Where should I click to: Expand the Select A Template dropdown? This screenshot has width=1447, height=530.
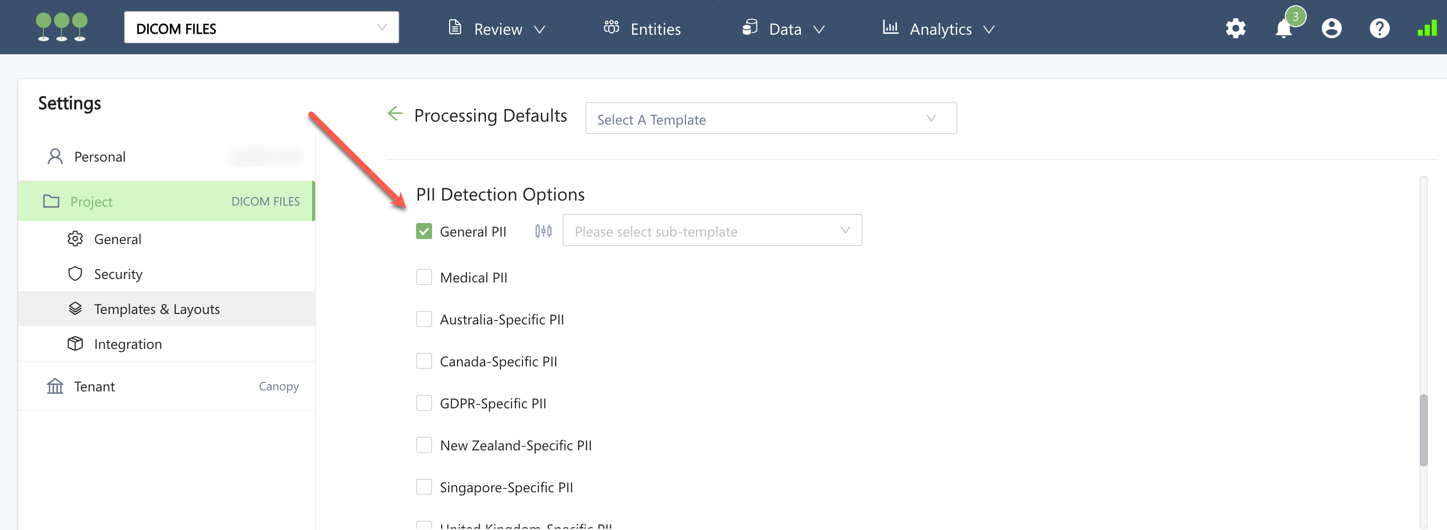[x=770, y=119]
